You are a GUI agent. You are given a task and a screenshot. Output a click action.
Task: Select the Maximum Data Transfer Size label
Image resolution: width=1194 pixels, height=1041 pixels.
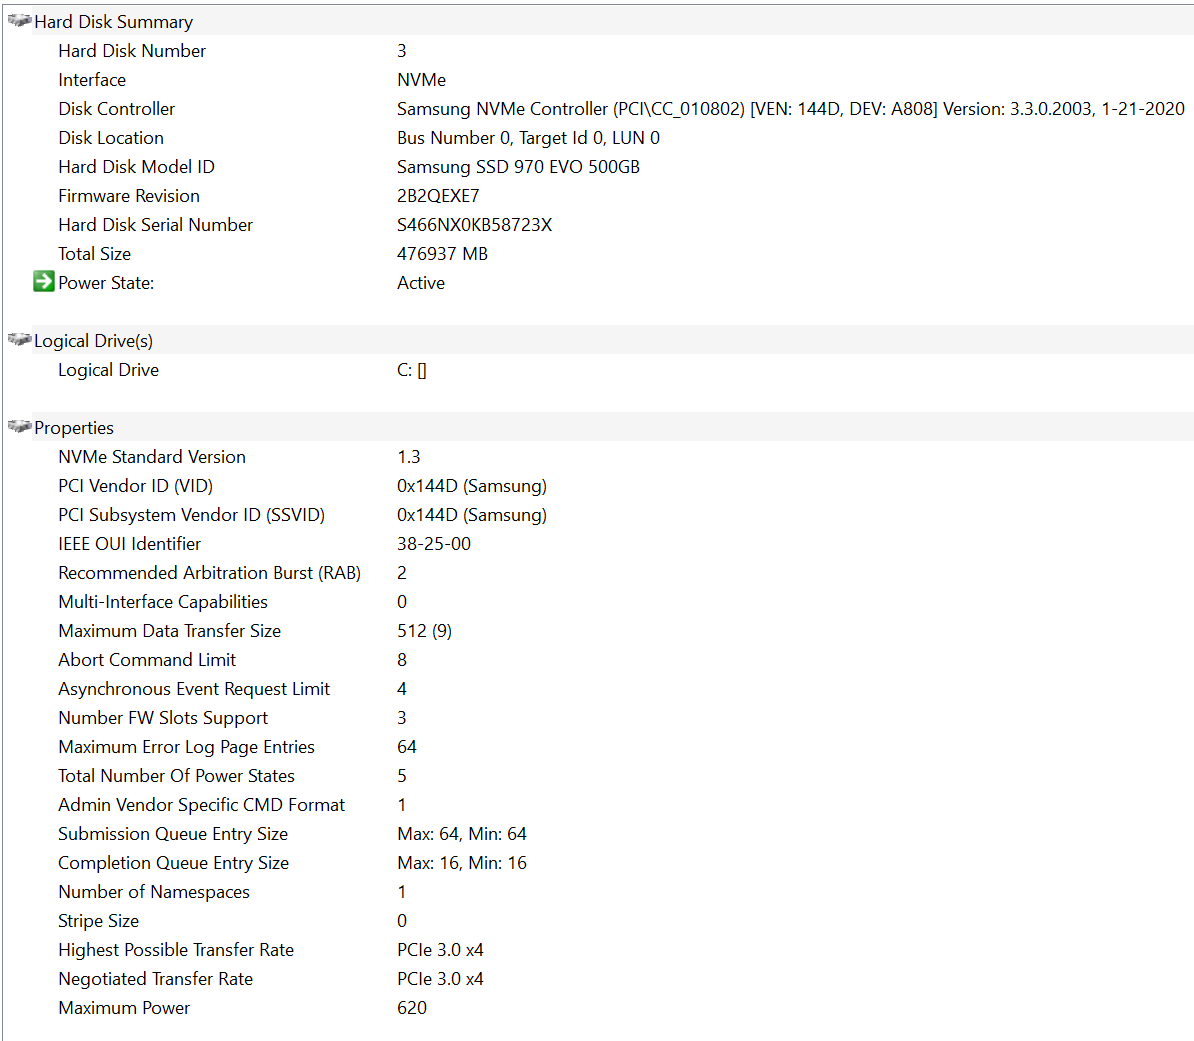(x=170, y=631)
